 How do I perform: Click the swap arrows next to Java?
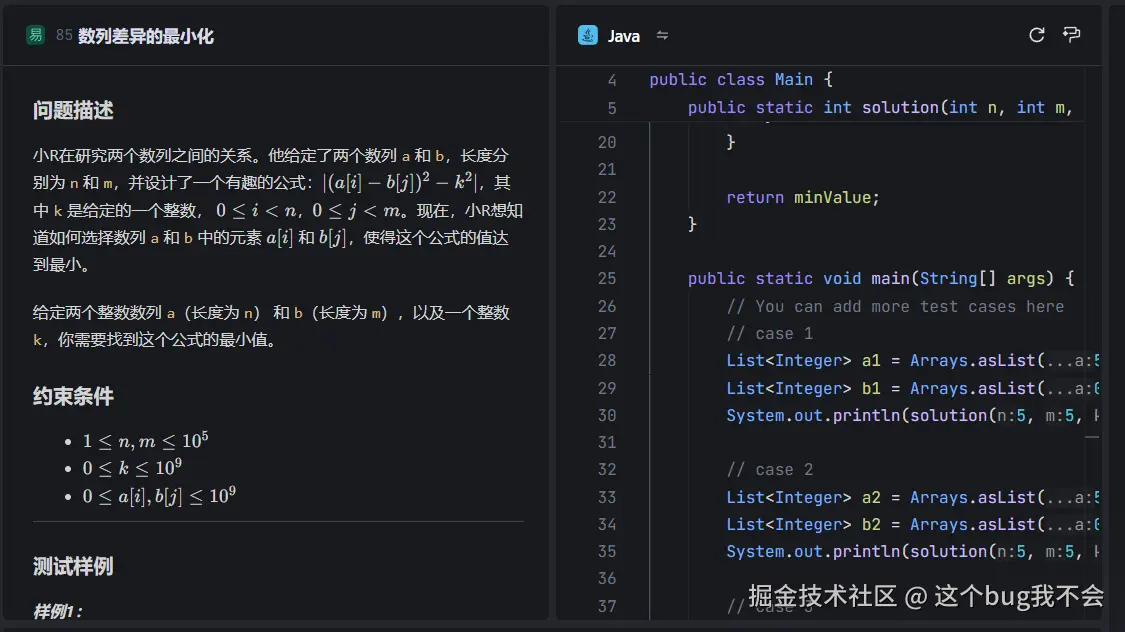coord(662,35)
